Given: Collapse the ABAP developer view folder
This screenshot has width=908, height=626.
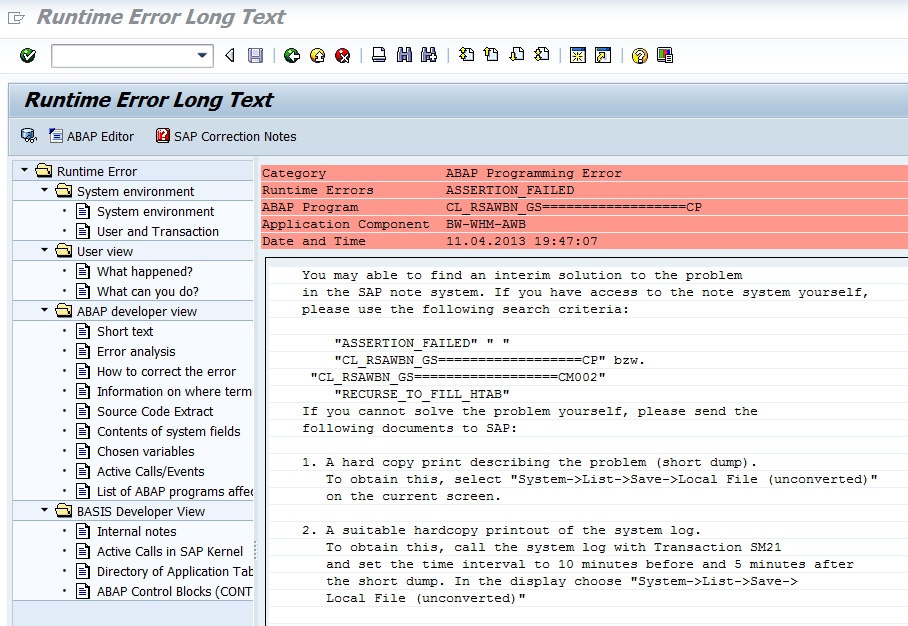Looking at the screenshot, I should [x=45, y=310].
